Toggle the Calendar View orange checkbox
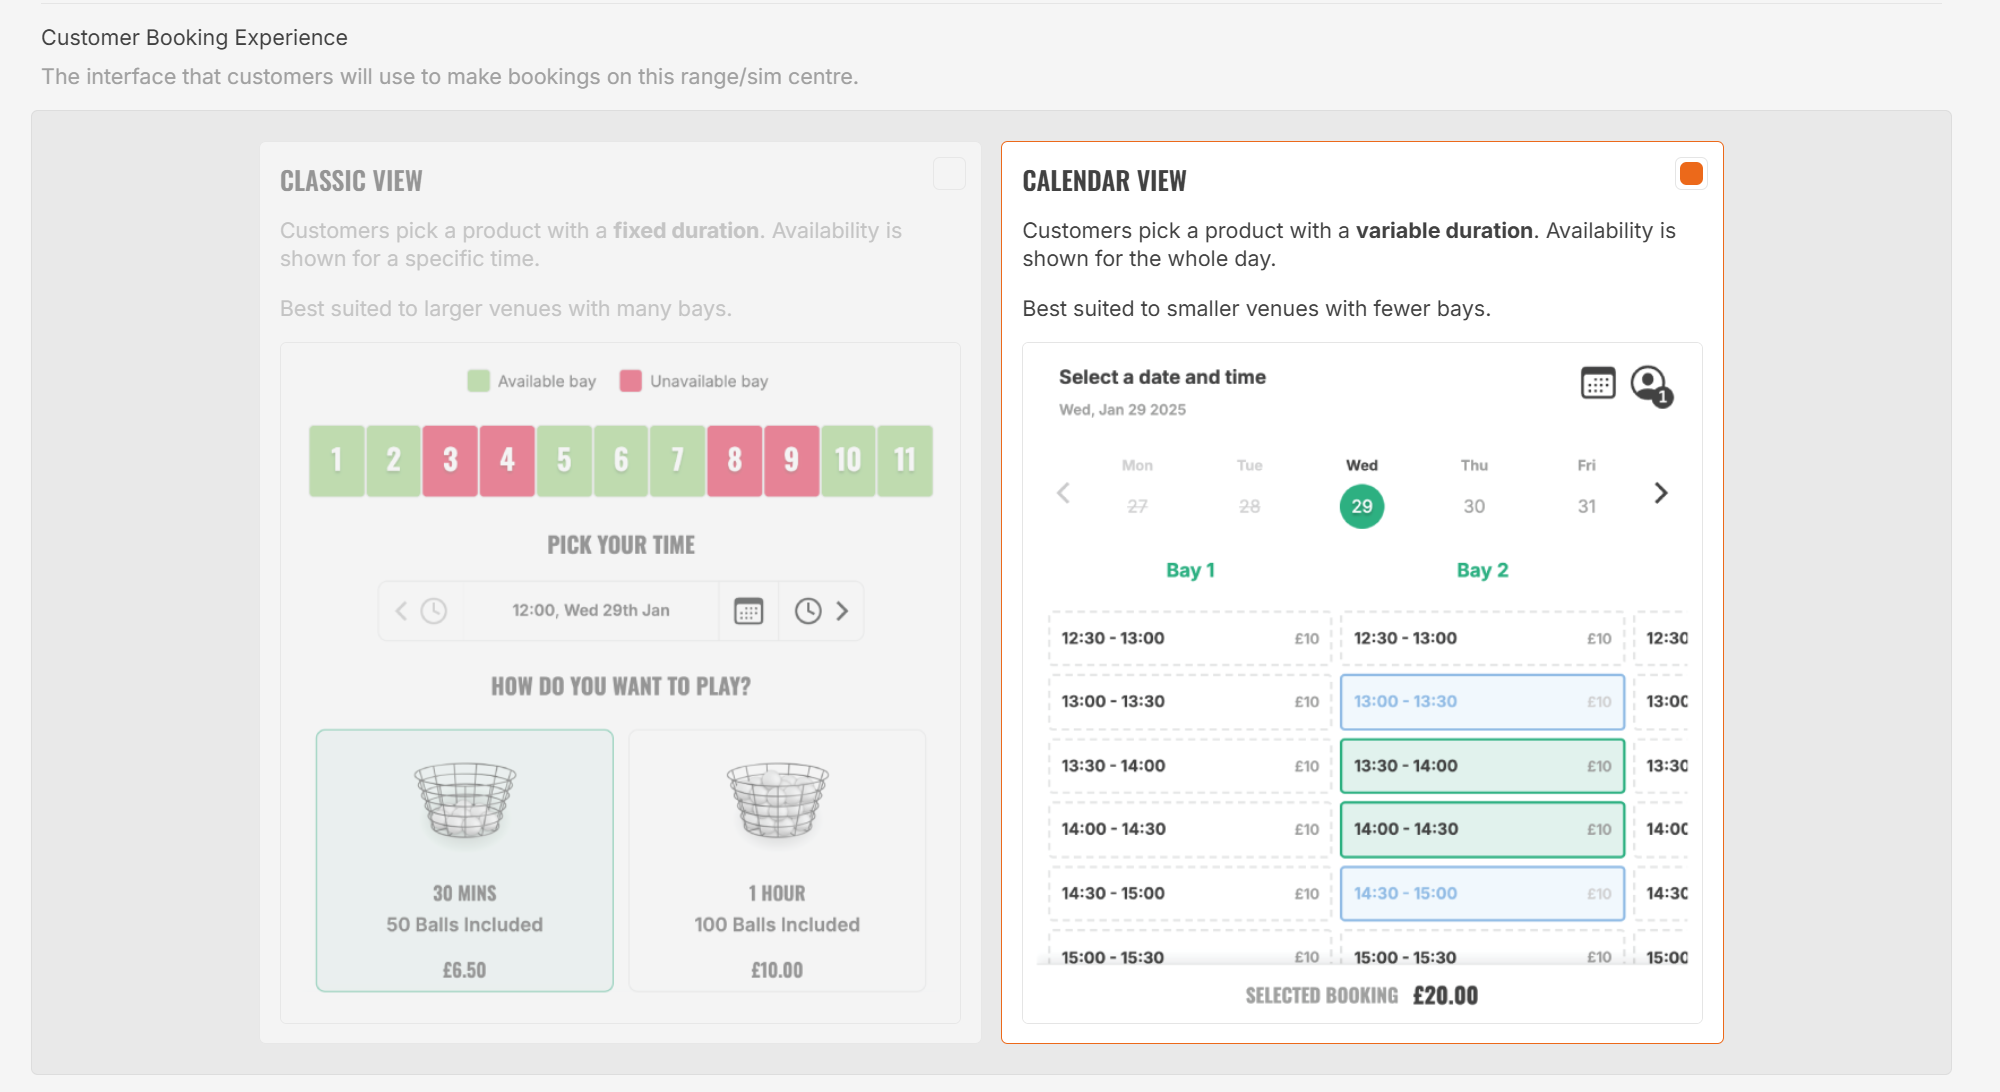This screenshot has width=2000, height=1092. pyautogui.click(x=1691, y=174)
